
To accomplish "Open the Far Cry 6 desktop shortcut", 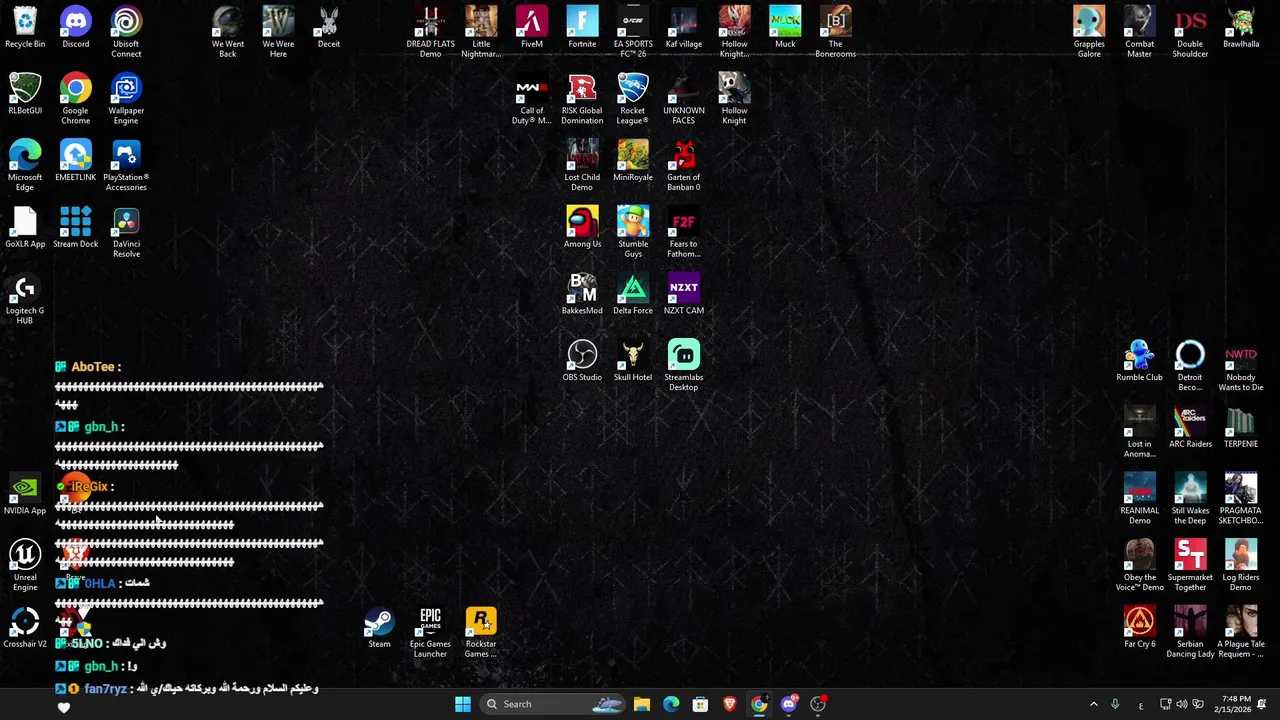I will (x=1140, y=627).
